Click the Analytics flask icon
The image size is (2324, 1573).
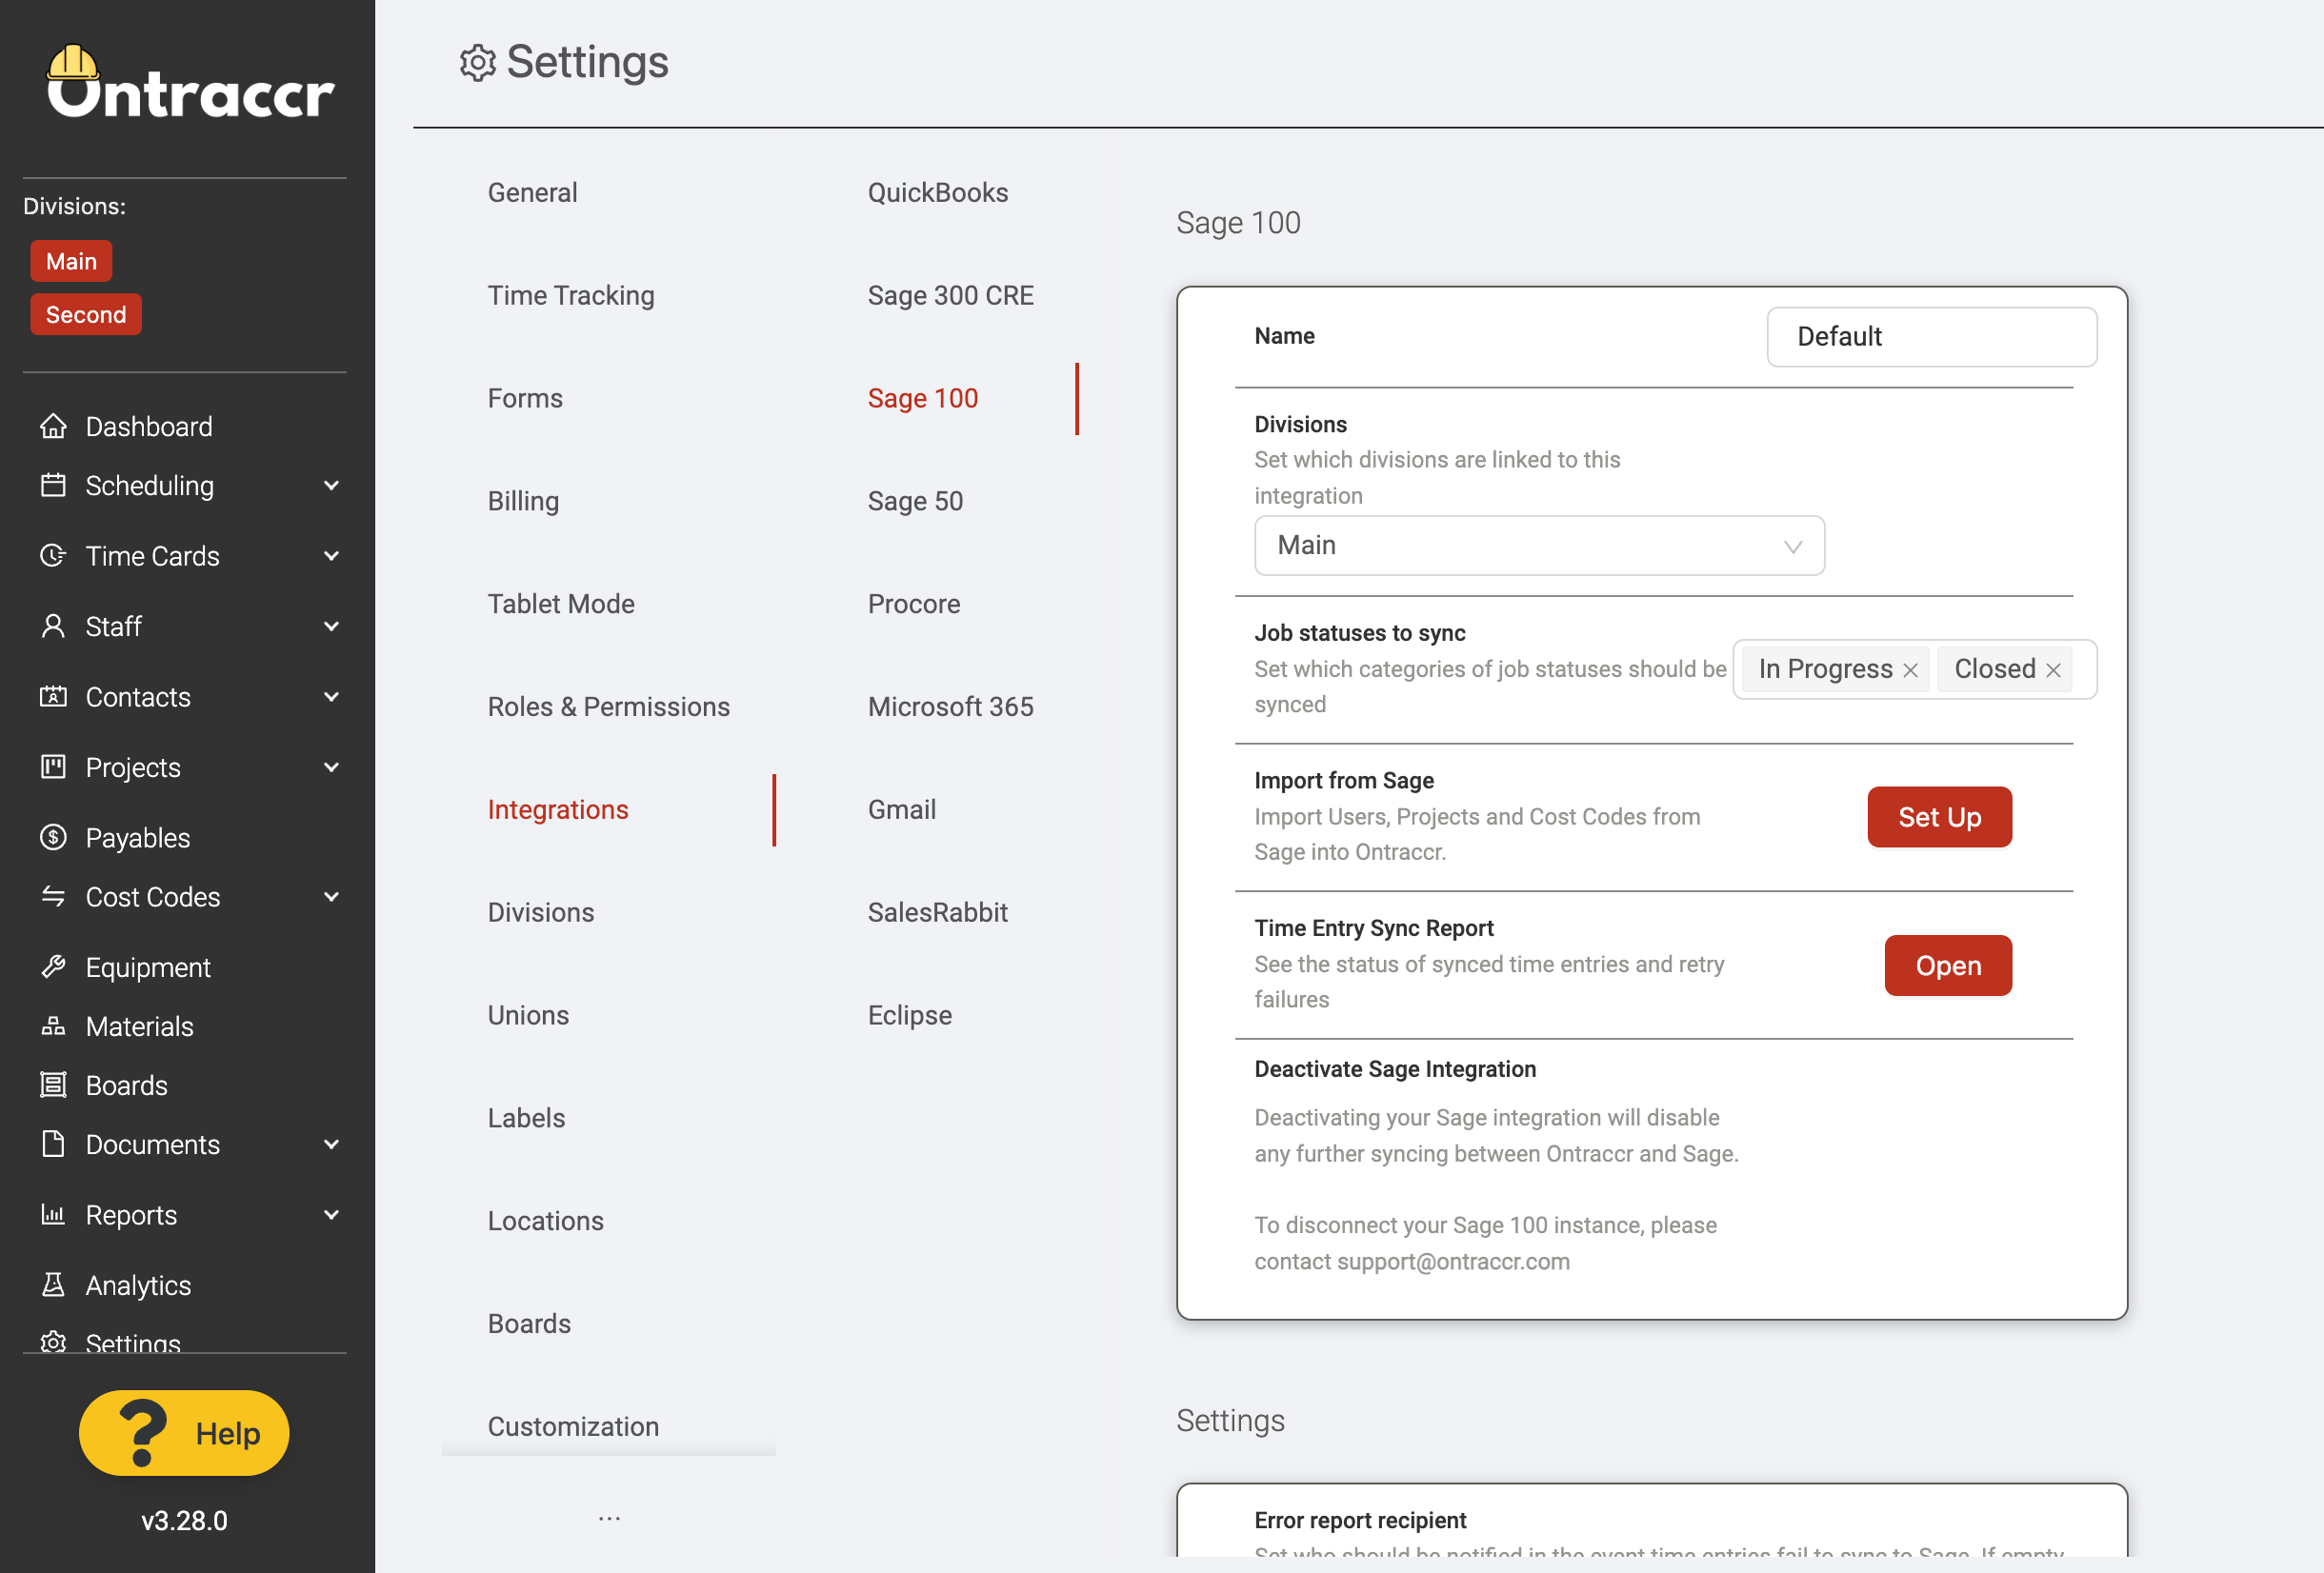53,1284
